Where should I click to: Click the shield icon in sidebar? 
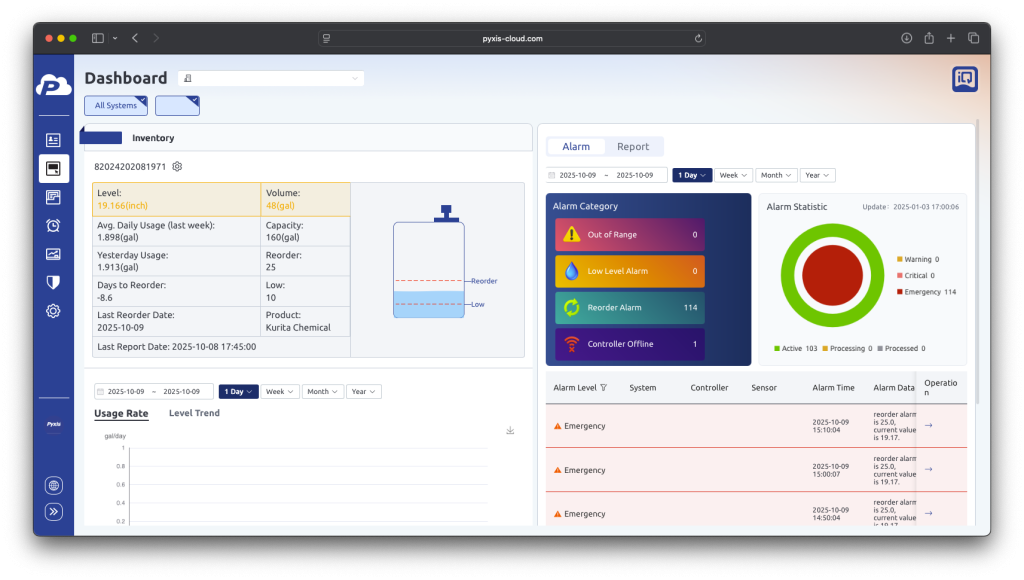coord(53,282)
